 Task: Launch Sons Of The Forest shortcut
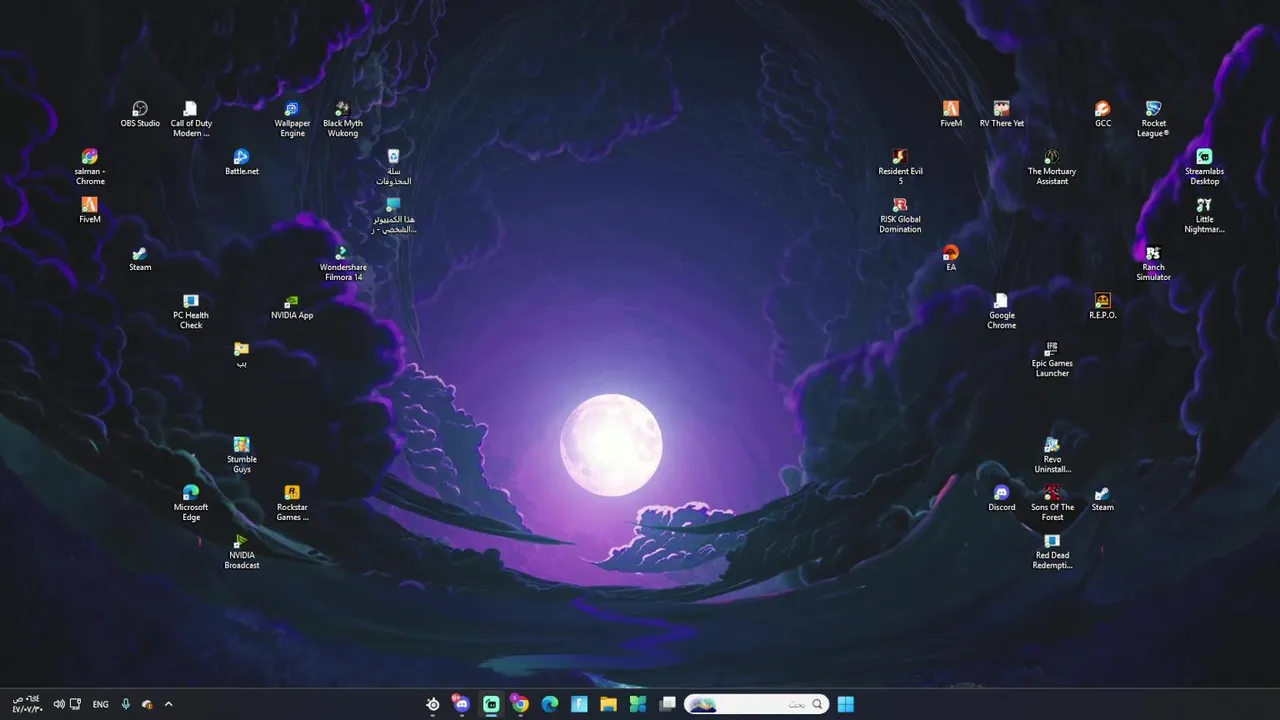1052,503
